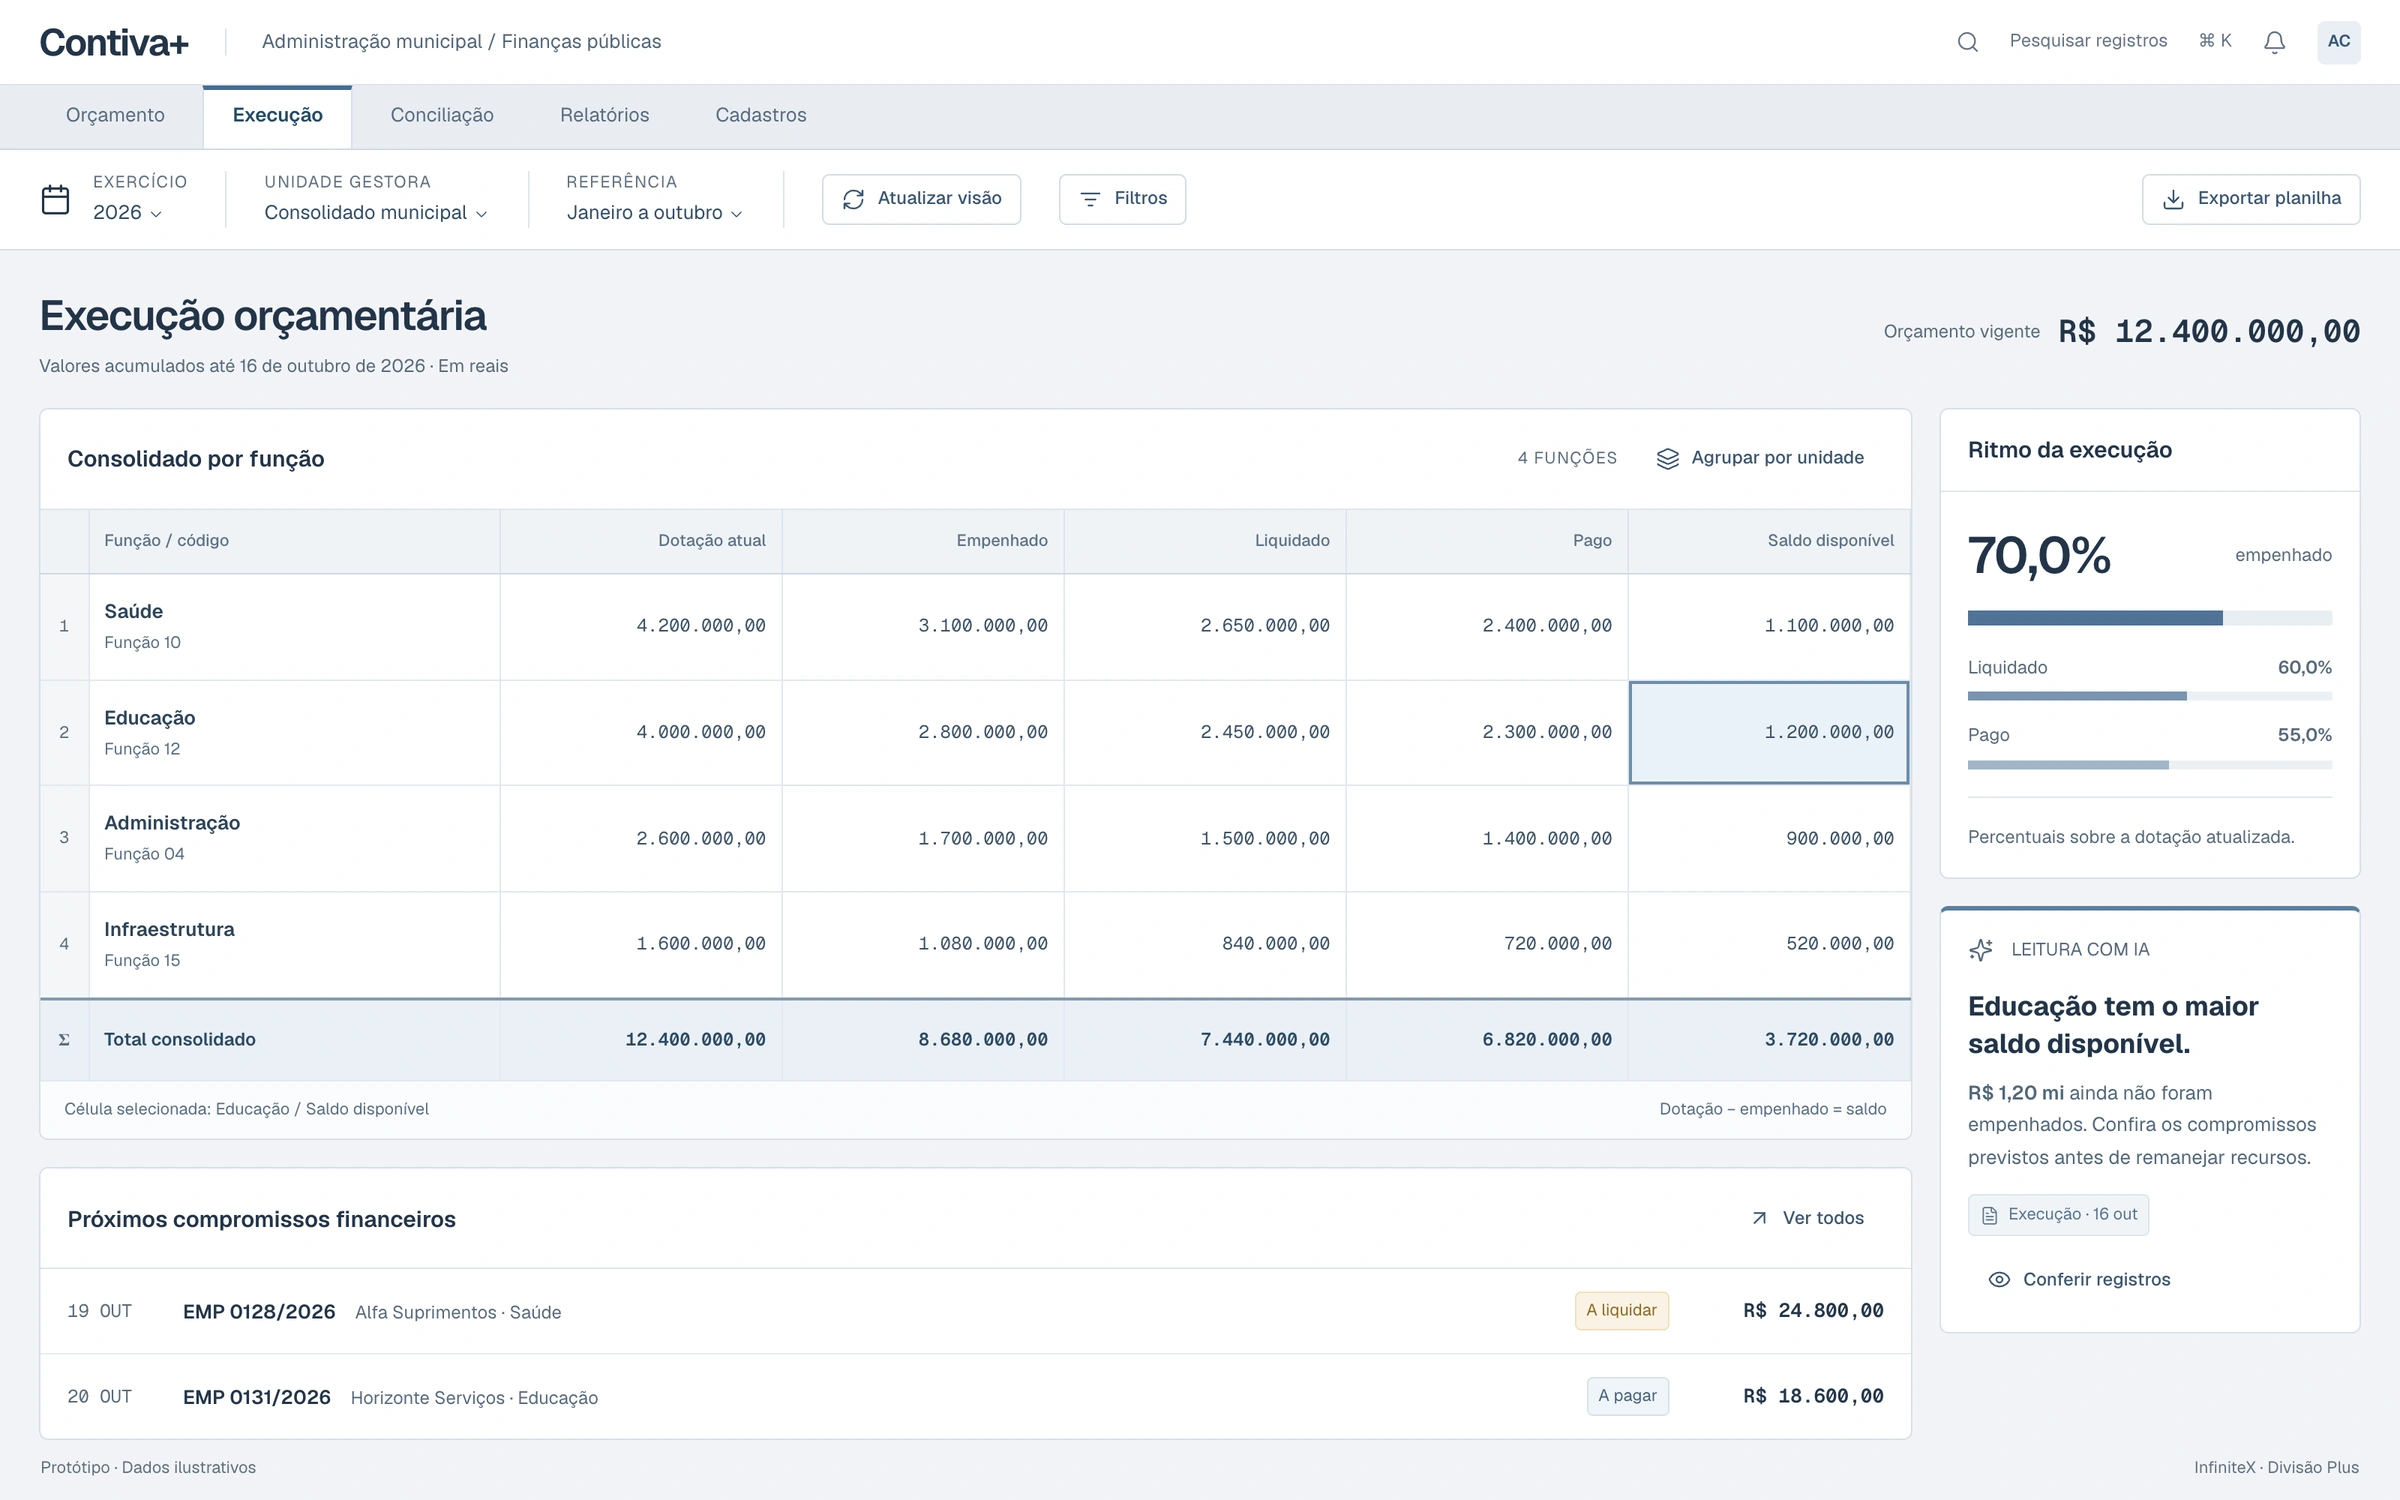Click the Execução · 16 out source chip
This screenshot has height=1500, width=2400.
2058,1215
